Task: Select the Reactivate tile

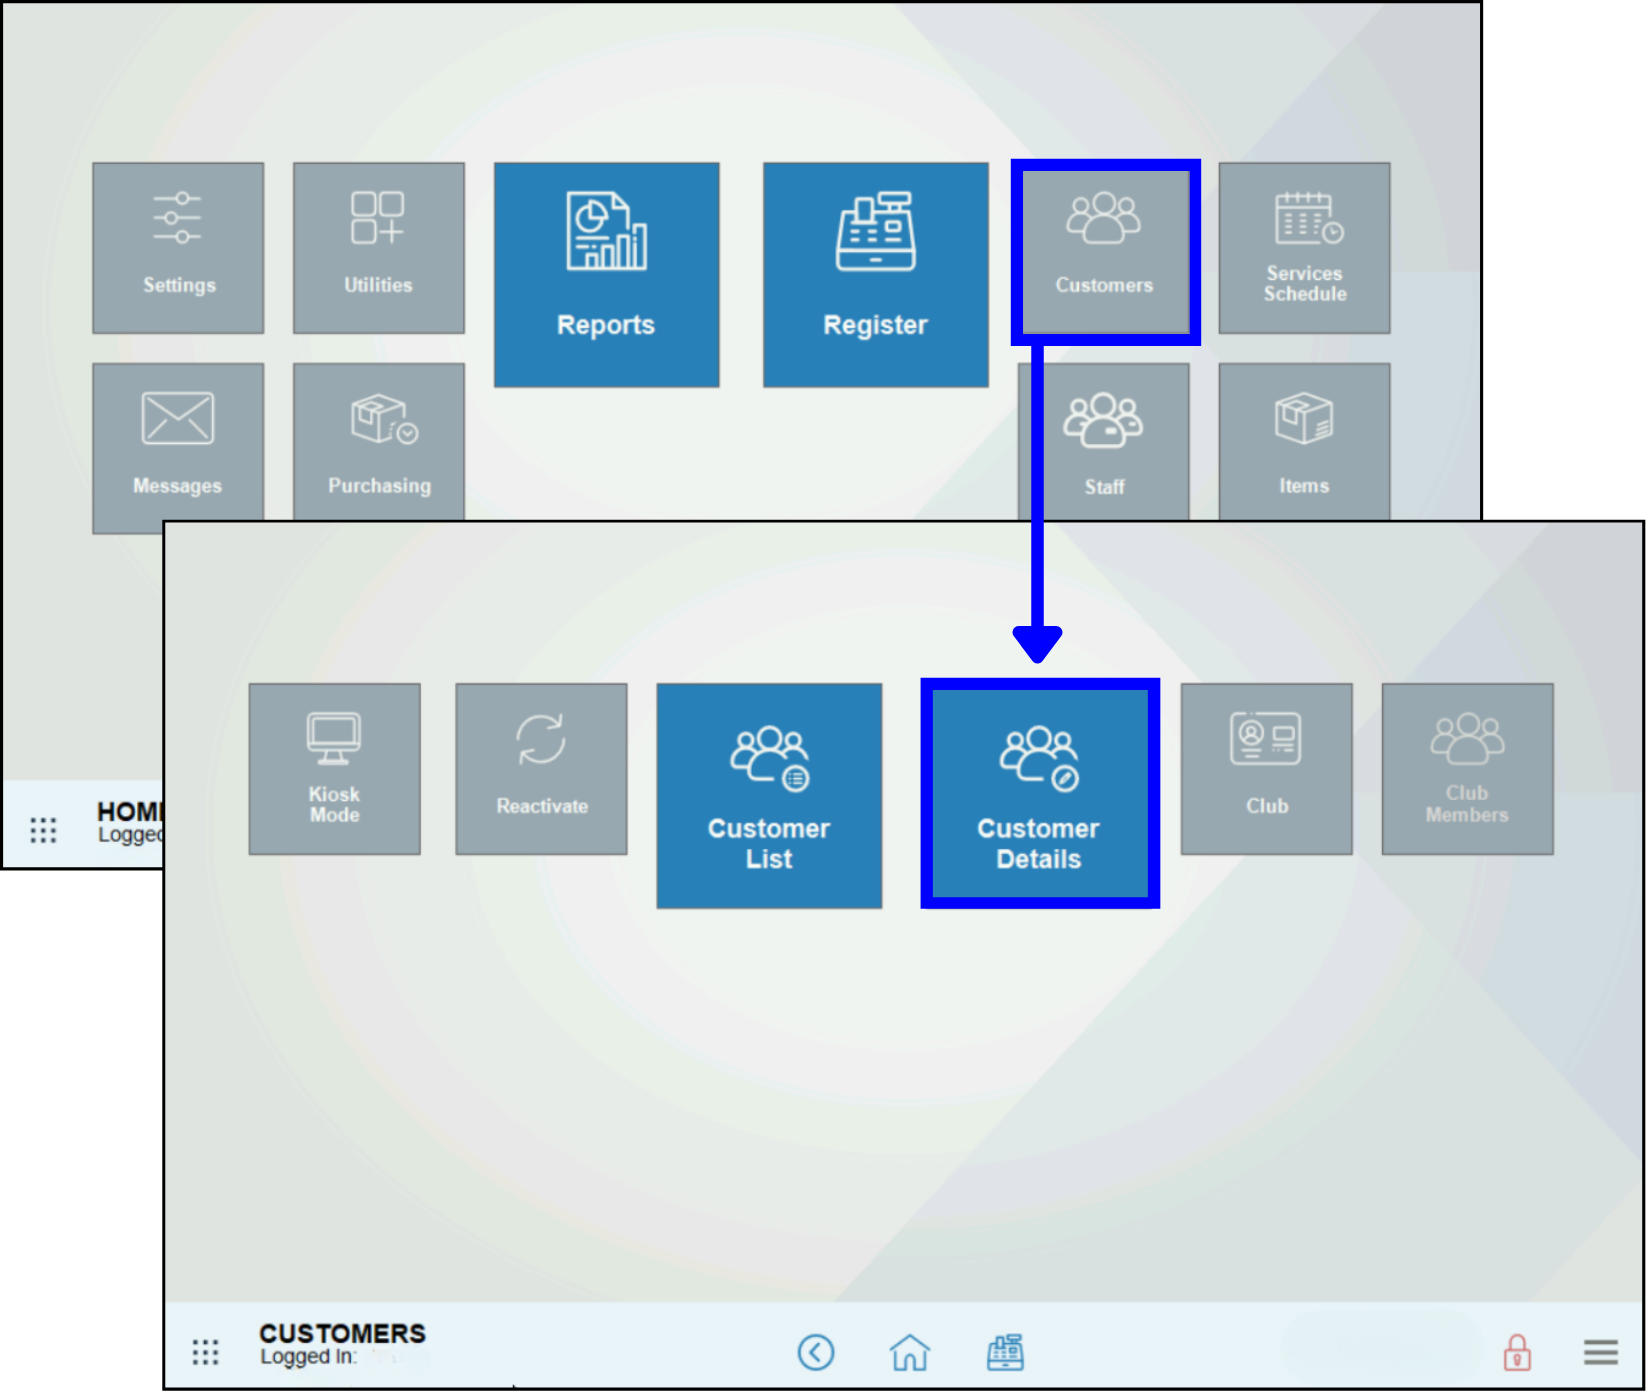Action: [x=541, y=768]
